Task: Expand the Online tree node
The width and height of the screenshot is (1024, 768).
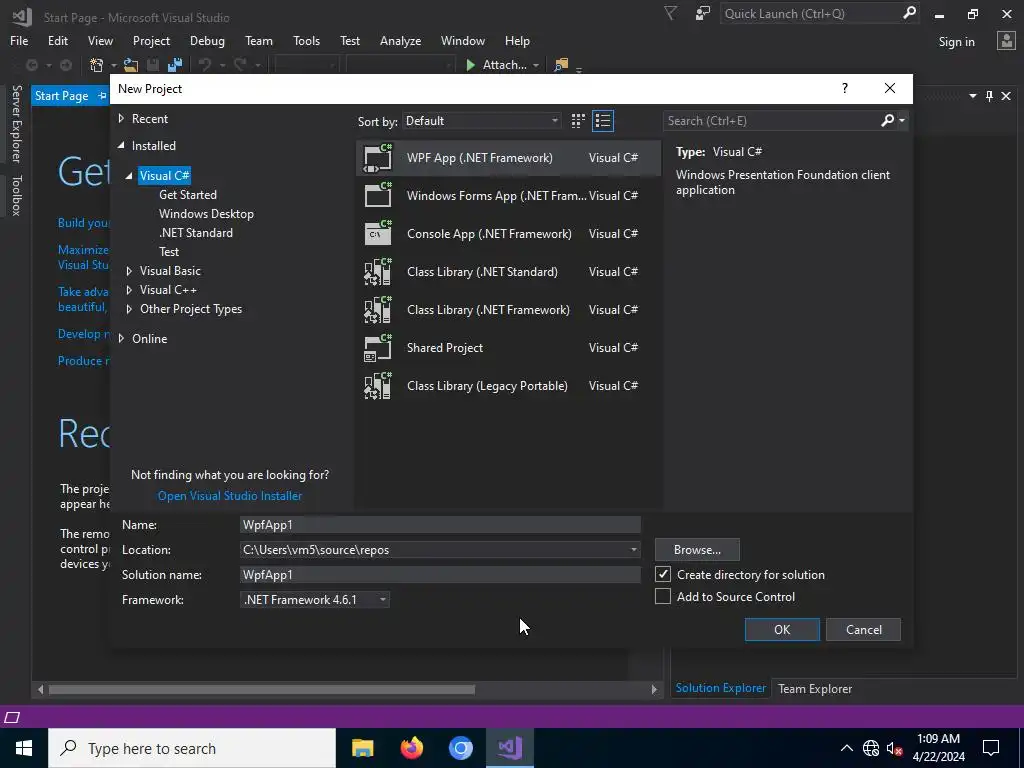Action: 121,338
